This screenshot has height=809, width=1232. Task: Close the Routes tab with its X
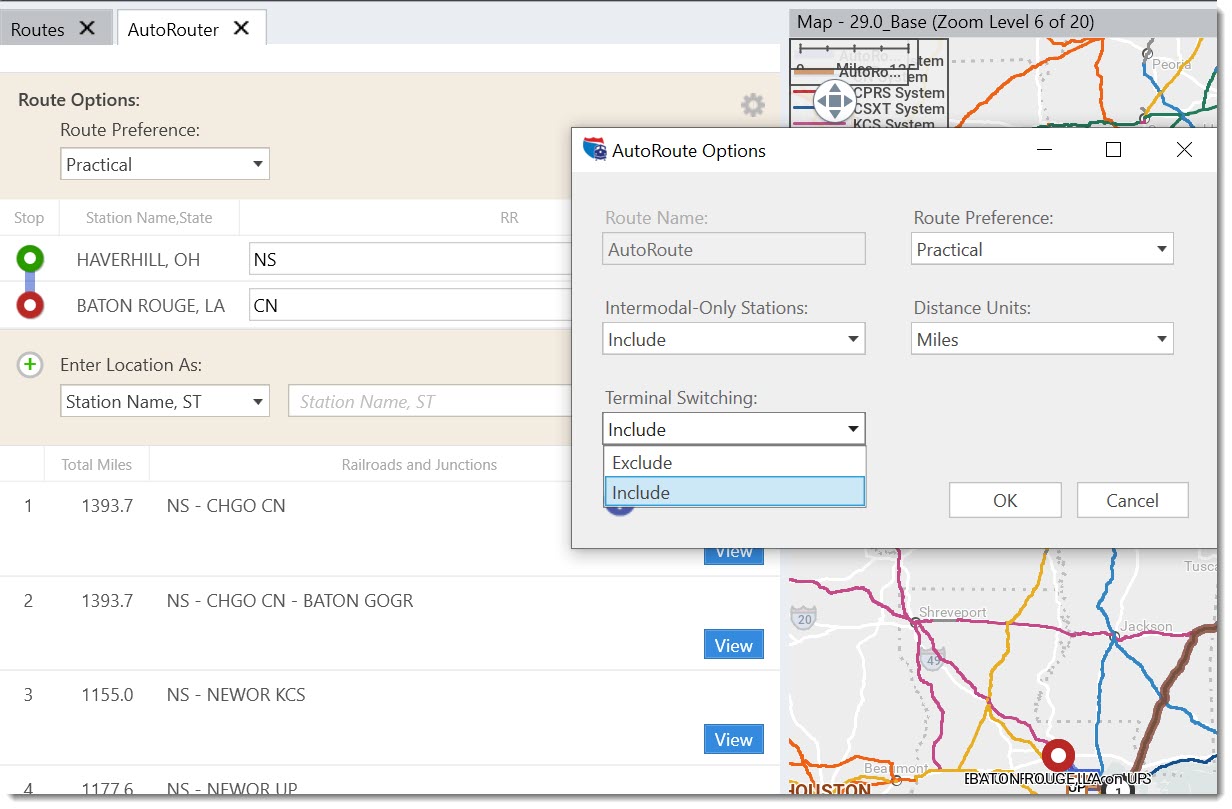(x=87, y=29)
